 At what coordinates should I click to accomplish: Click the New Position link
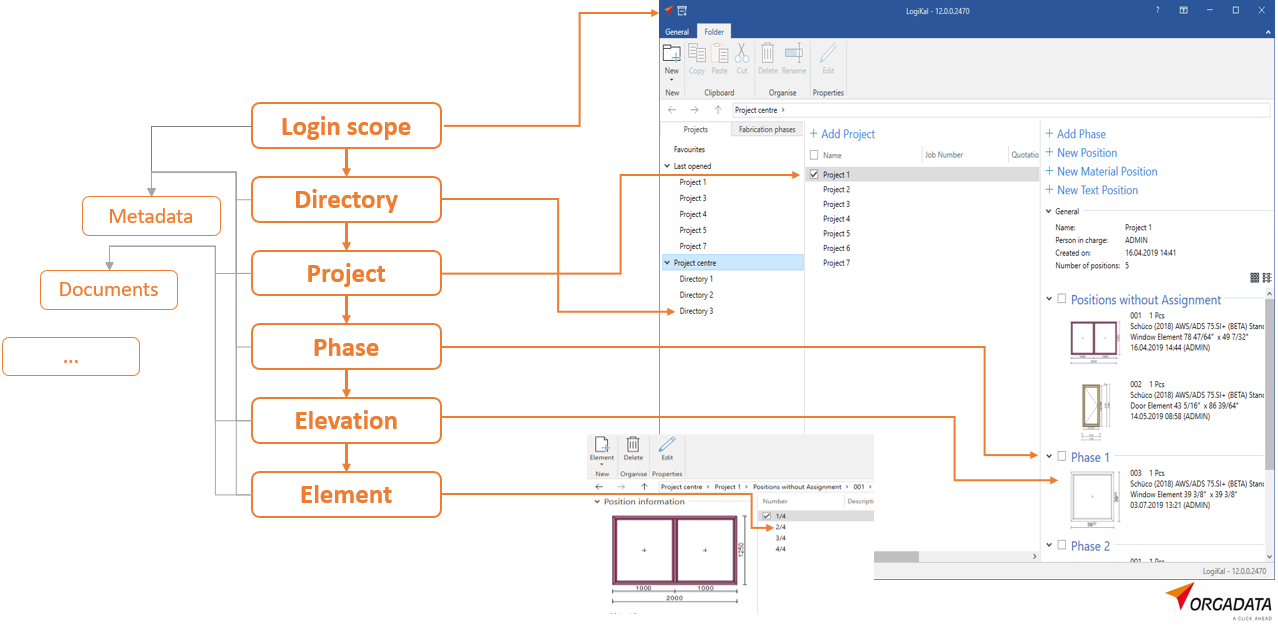[x=1081, y=153]
